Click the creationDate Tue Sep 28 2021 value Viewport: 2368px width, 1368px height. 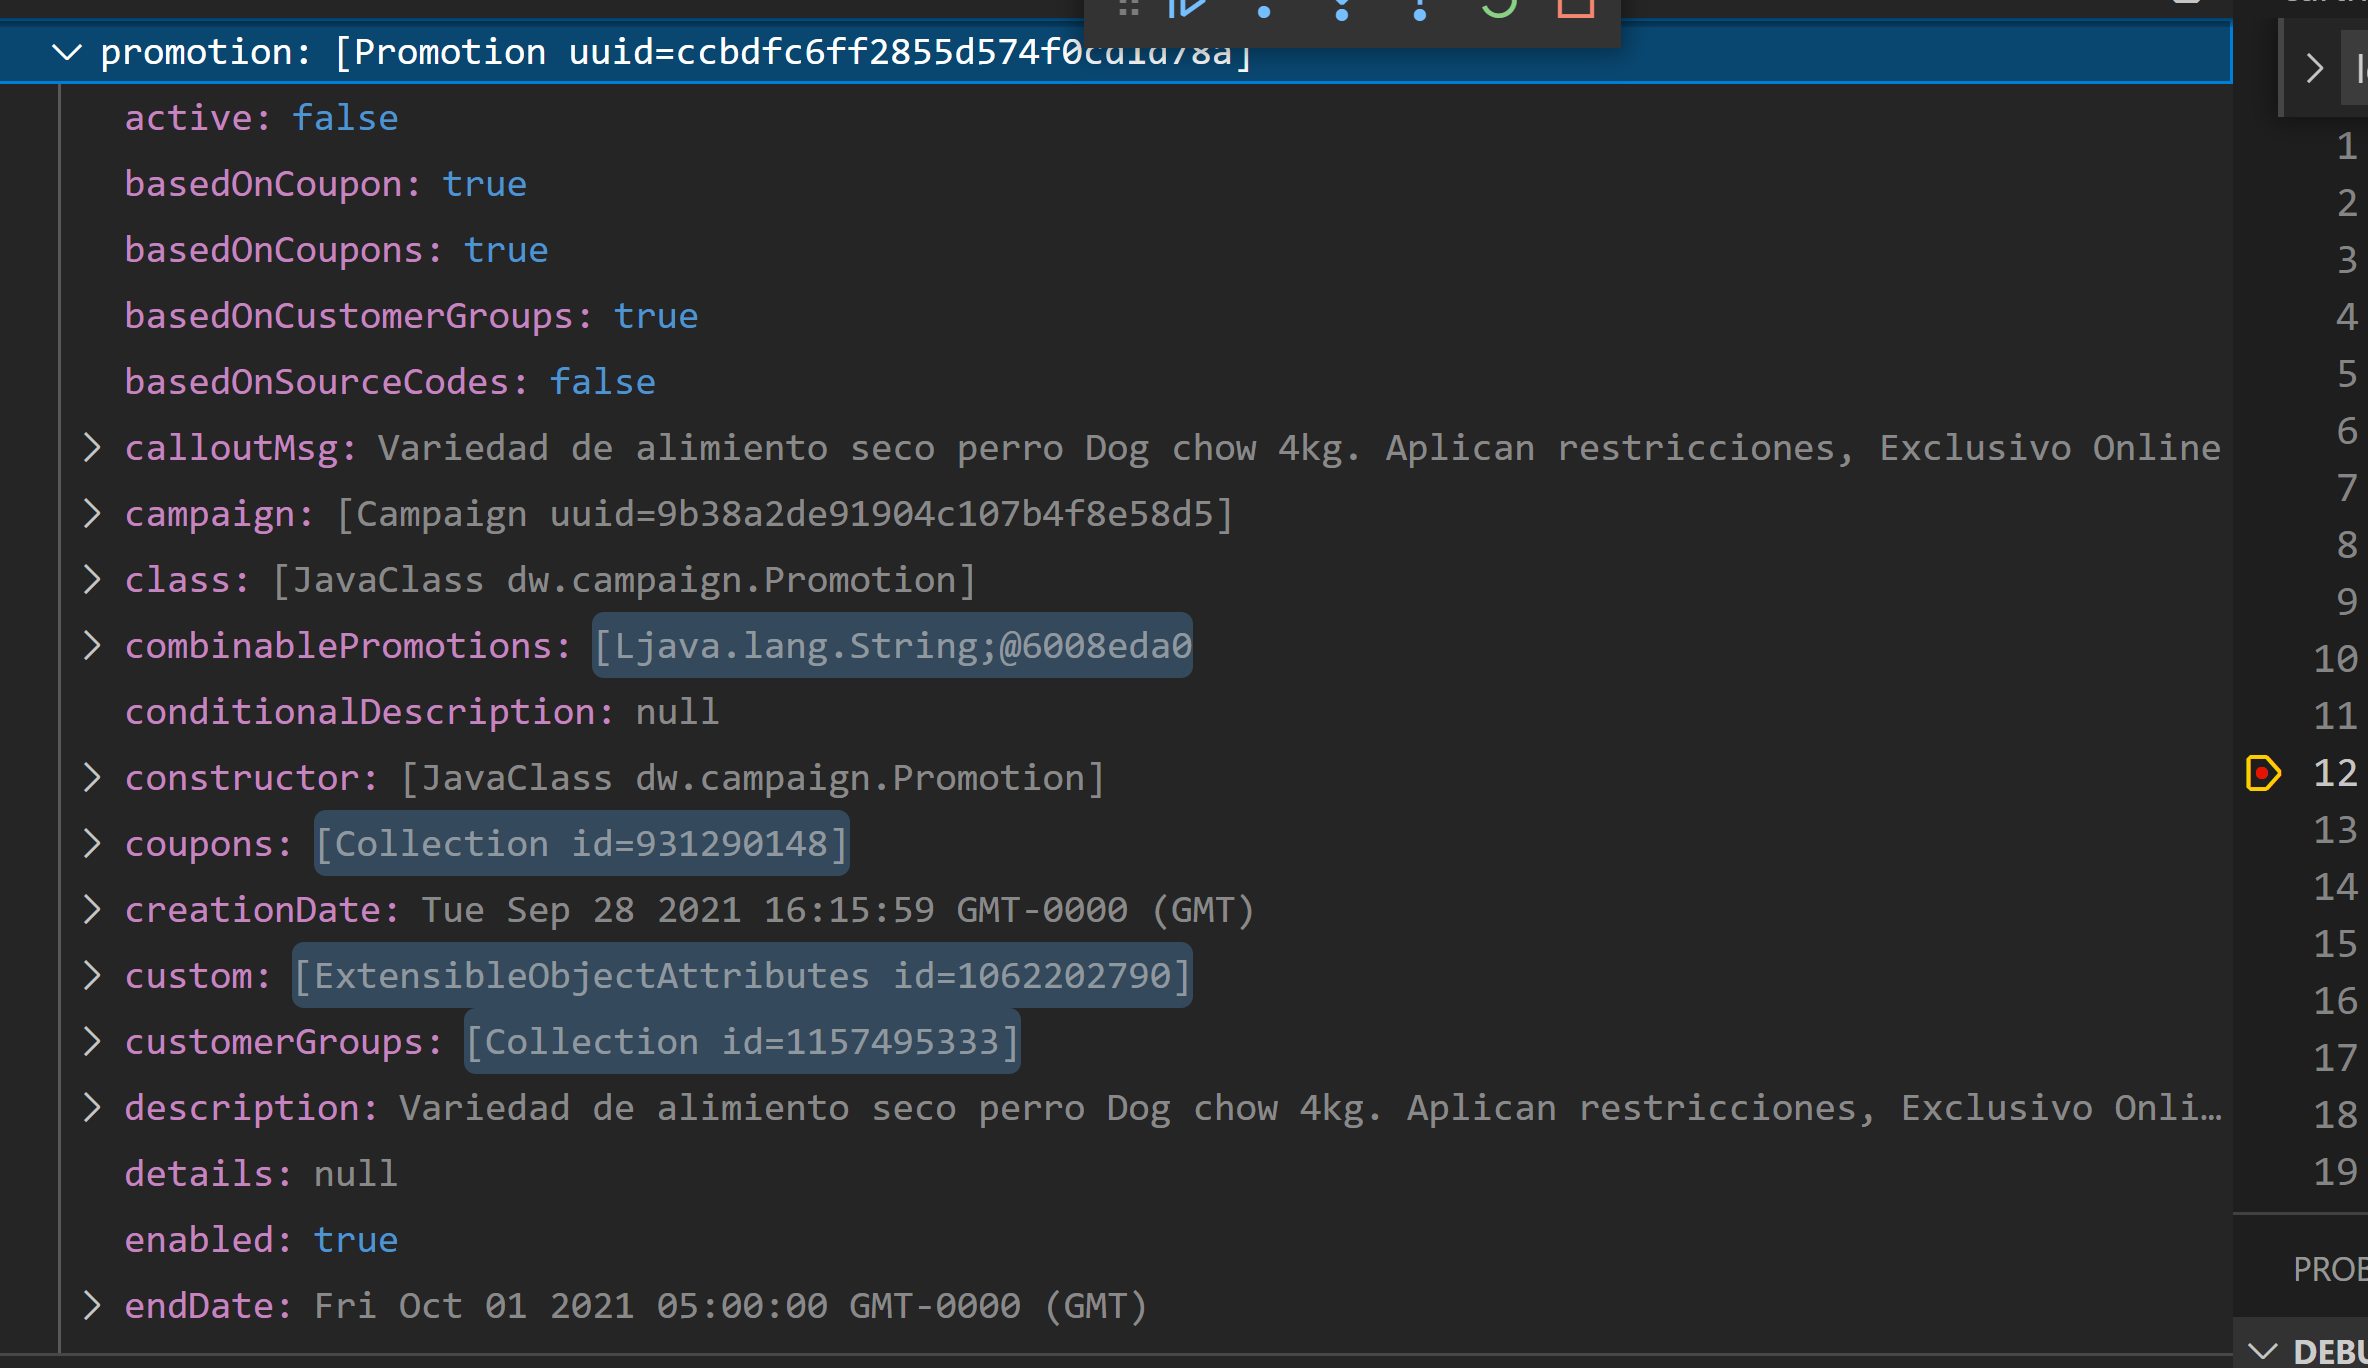pyautogui.click(x=838, y=910)
